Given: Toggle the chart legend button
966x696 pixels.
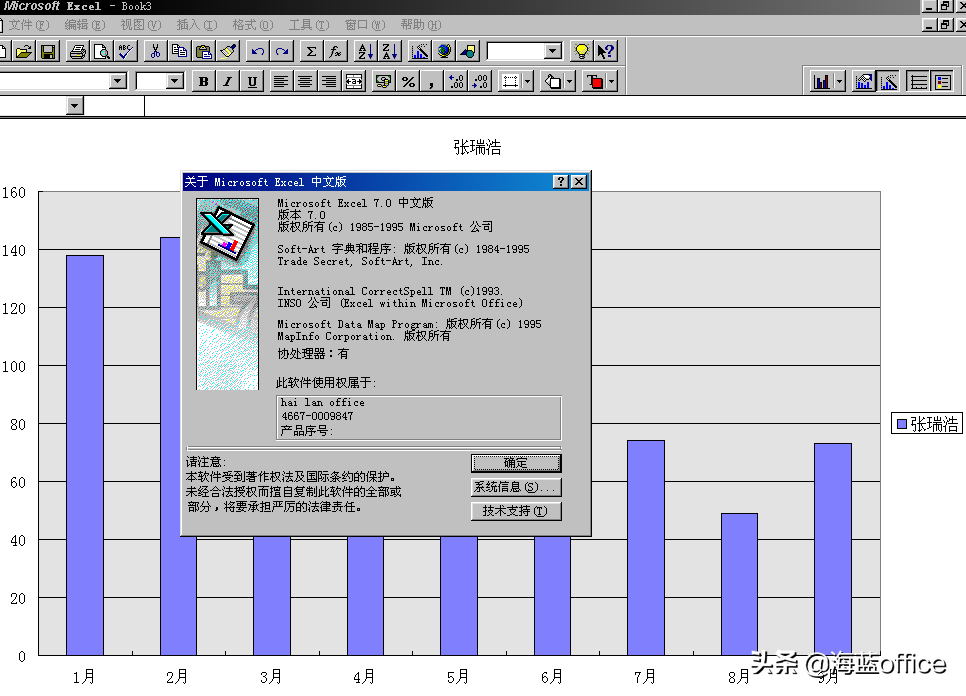Looking at the screenshot, I should [943, 81].
